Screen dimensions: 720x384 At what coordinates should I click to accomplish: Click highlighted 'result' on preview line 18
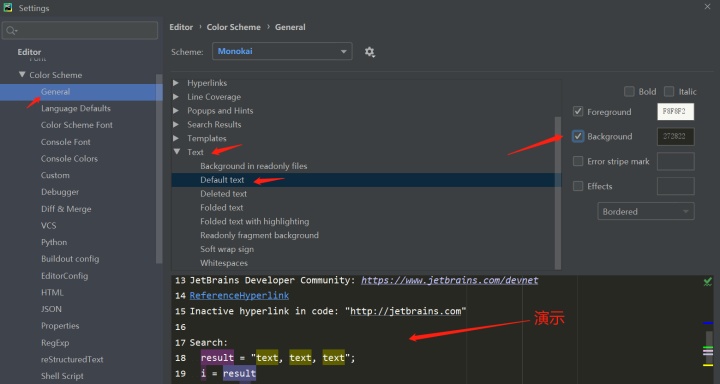coord(217,358)
